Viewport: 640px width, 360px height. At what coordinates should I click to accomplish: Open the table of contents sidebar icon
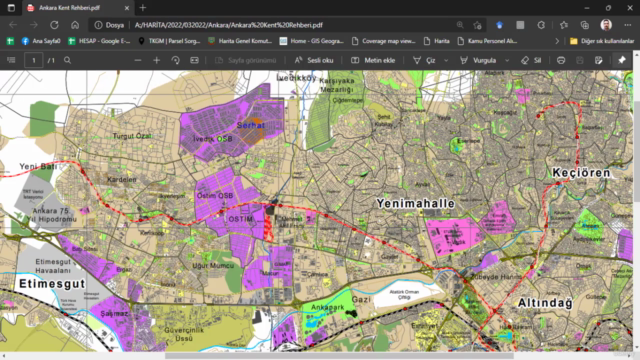(x=11, y=60)
